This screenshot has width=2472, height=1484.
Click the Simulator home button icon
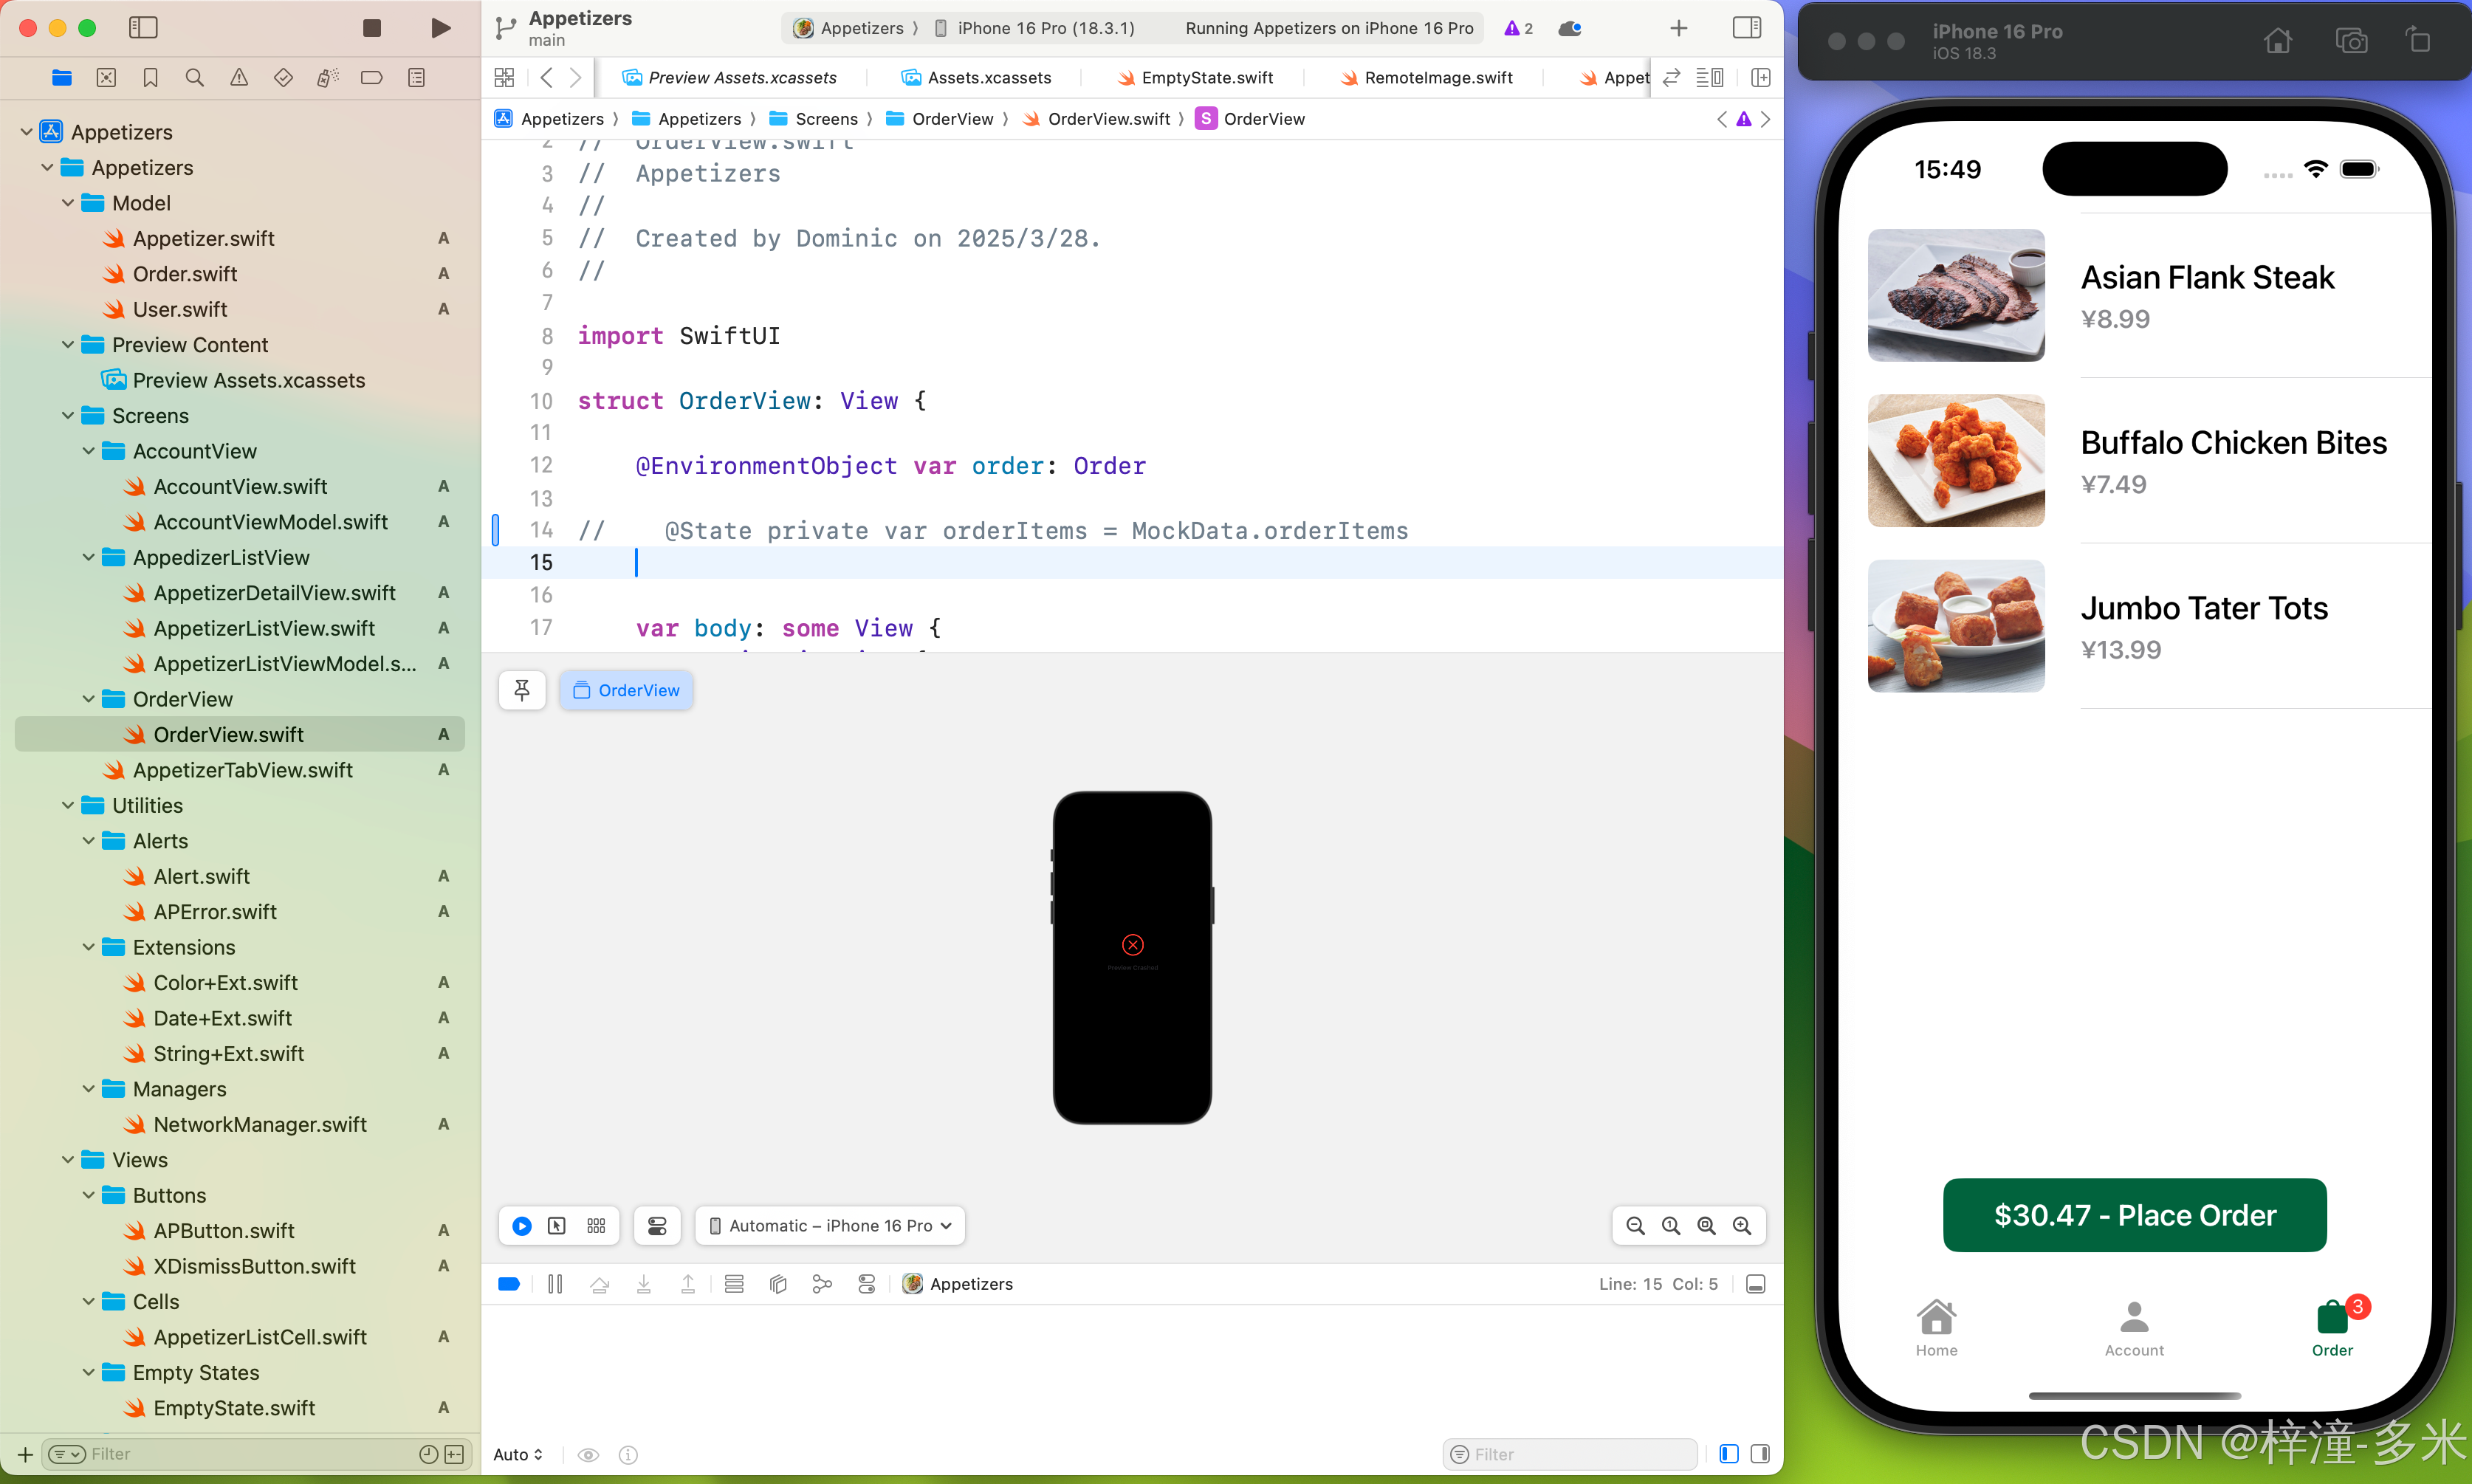pyautogui.click(x=2278, y=41)
